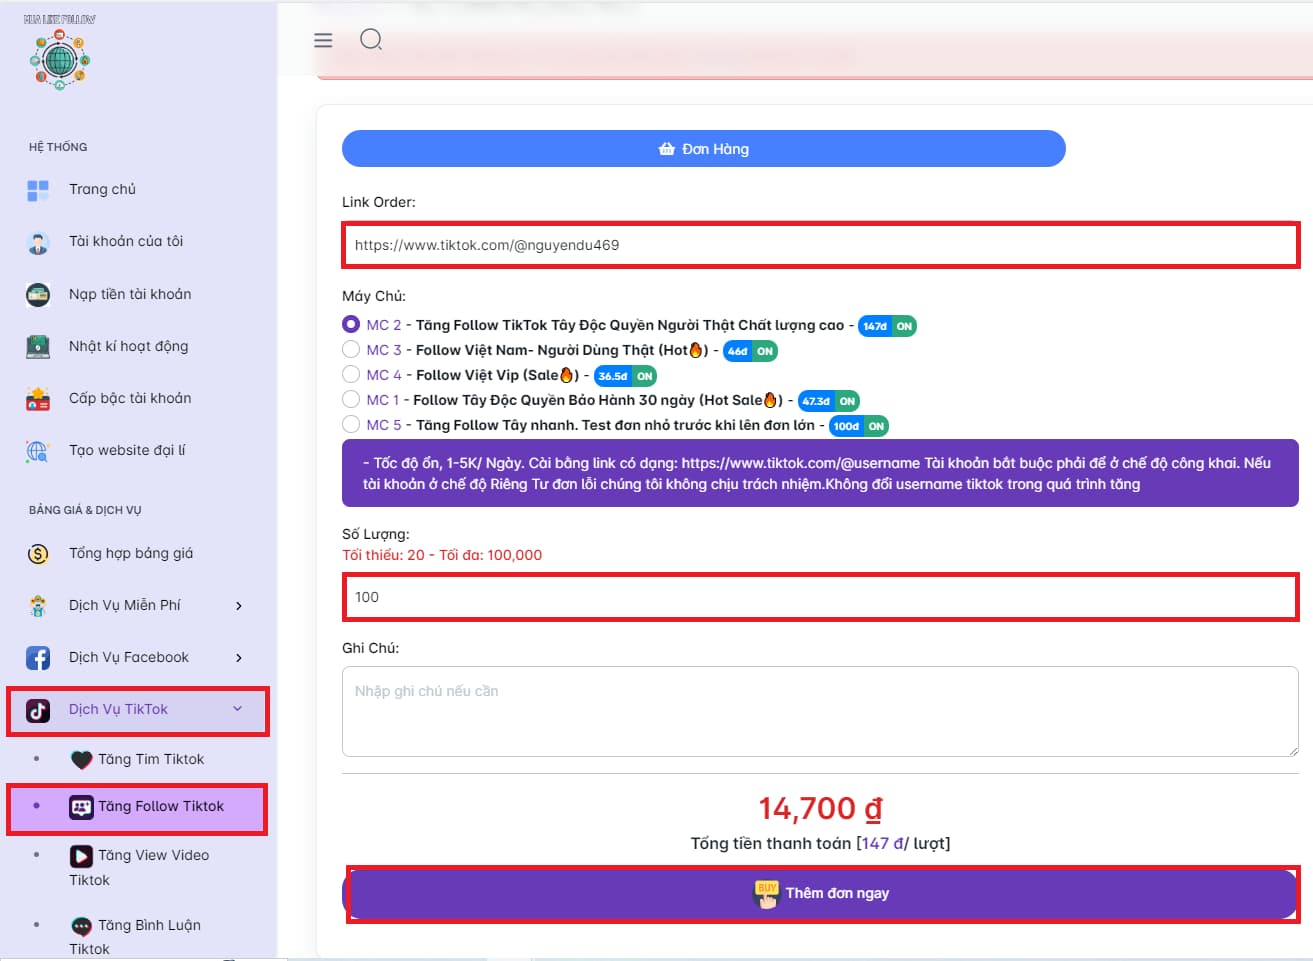
Task: Click the globe site logo
Action: tap(60, 60)
